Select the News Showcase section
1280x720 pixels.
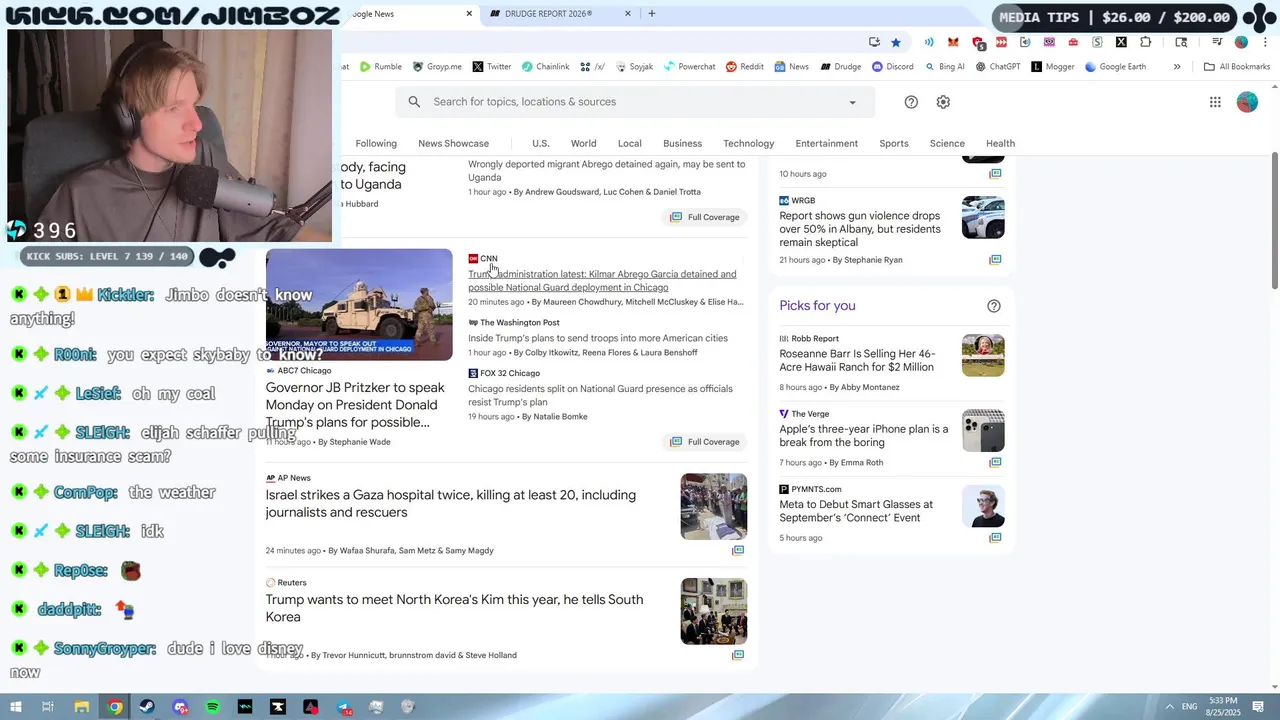point(453,143)
